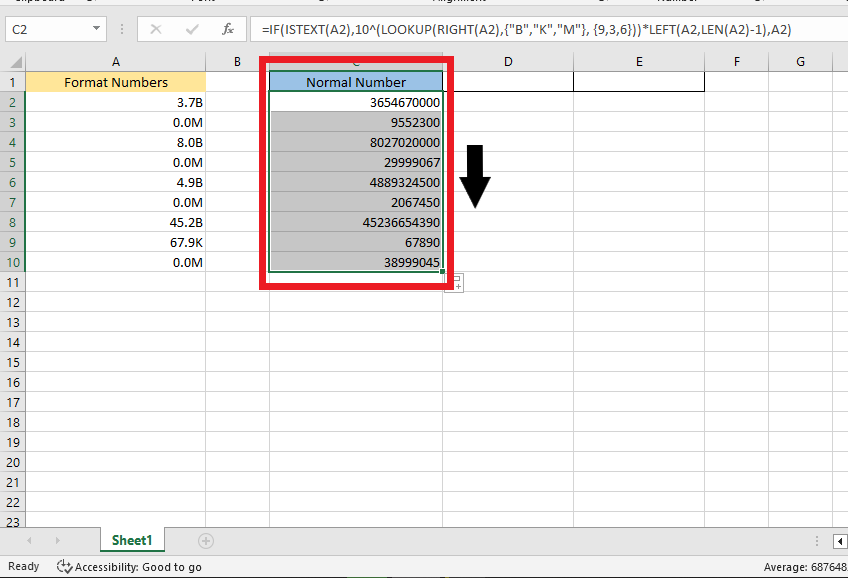Click the Normal Number header cell
Image resolution: width=848 pixels, height=578 pixels.
tap(356, 82)
